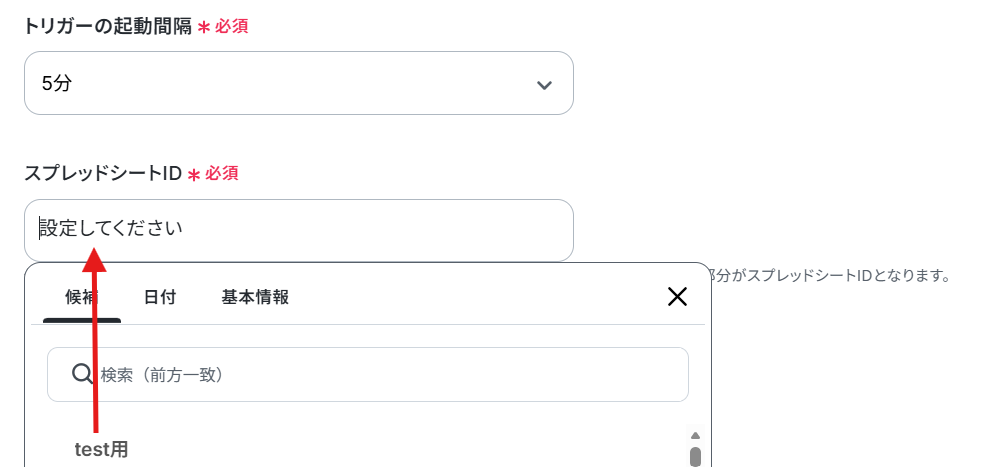
Task: Select test用 from the candidate list
Action: pos(101,450)
